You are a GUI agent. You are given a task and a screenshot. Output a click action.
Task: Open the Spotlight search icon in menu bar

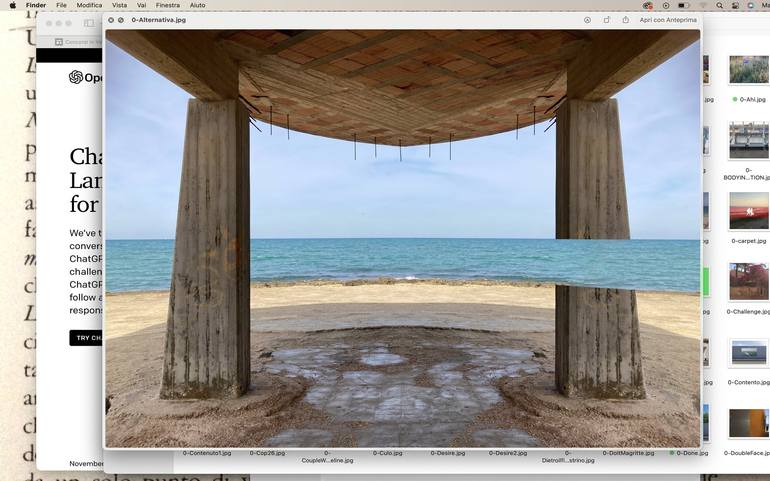719,5
